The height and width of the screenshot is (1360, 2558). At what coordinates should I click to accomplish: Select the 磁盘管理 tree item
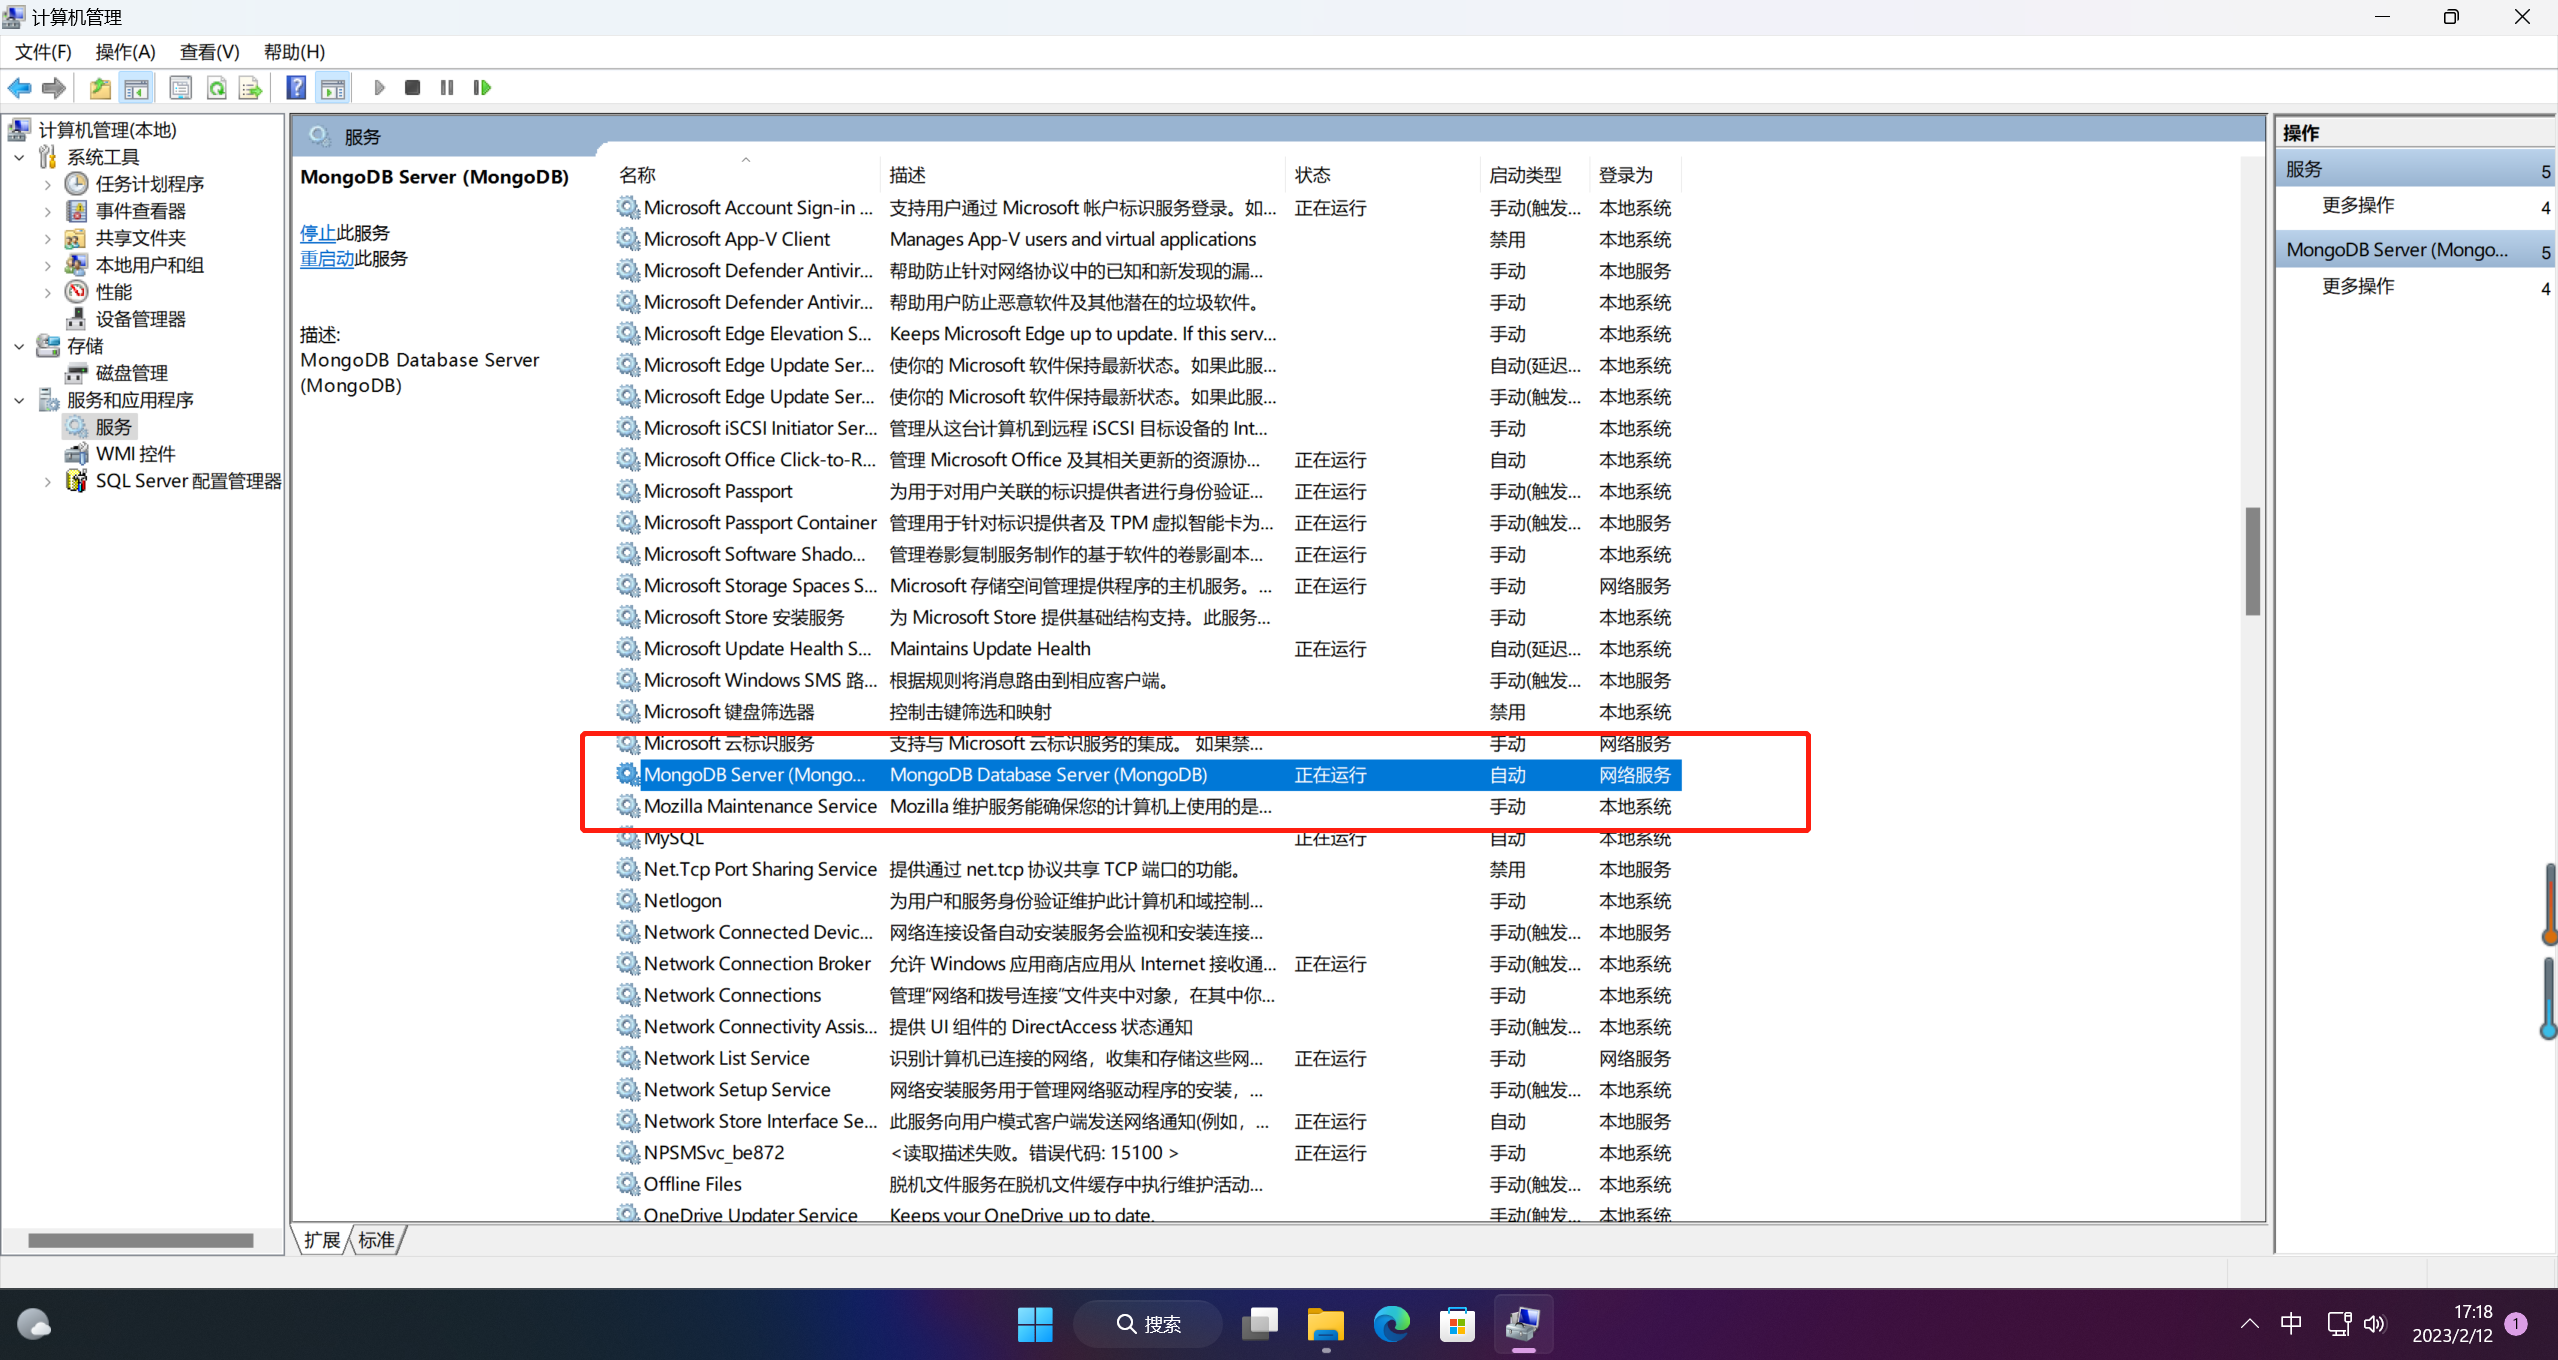pyautogui.click(x=131, y=373)
